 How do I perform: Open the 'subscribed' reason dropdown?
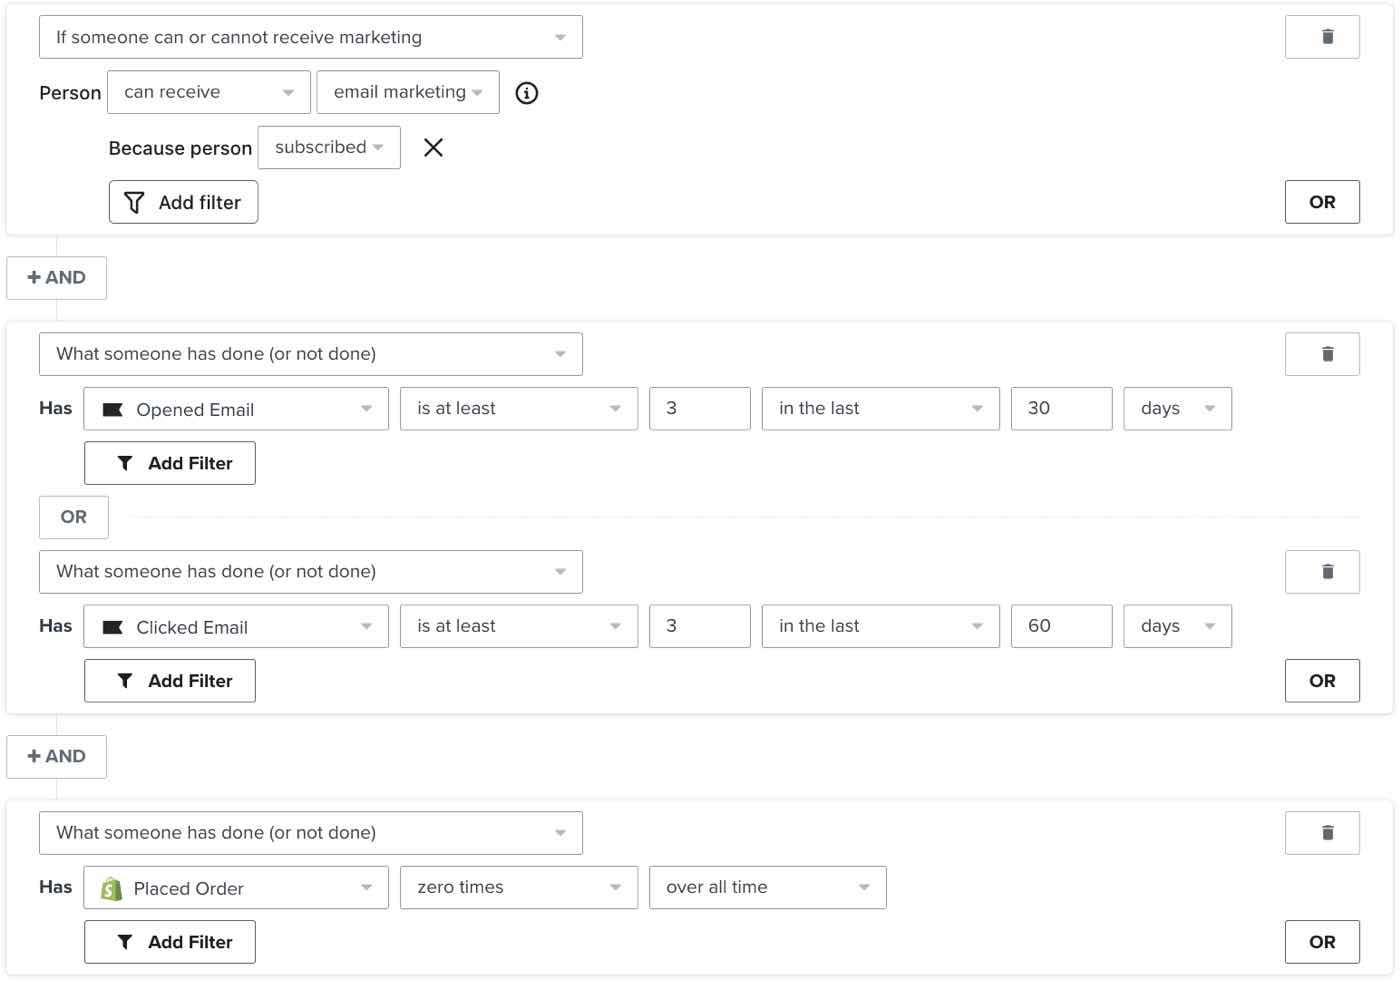click(329, 147)
